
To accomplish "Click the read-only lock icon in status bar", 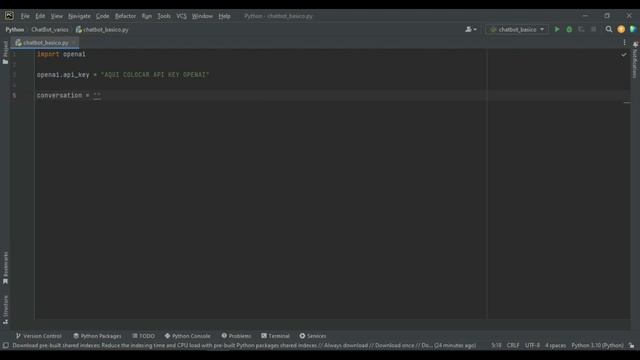I will coord(632,346).
